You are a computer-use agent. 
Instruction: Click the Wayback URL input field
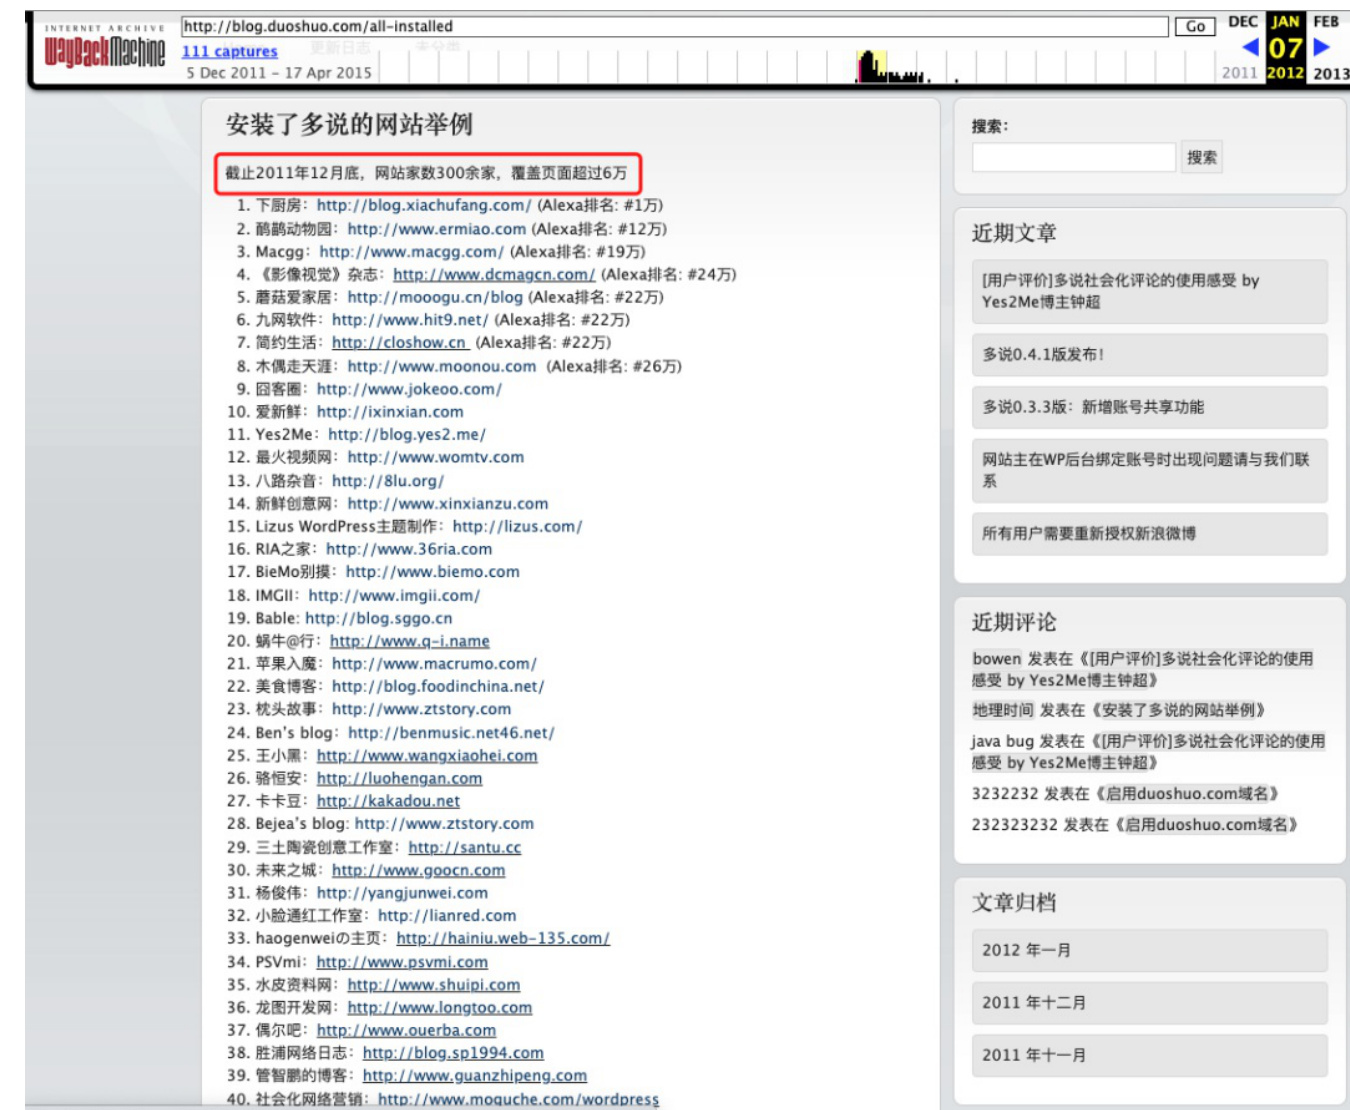click(x=675, y=26)
